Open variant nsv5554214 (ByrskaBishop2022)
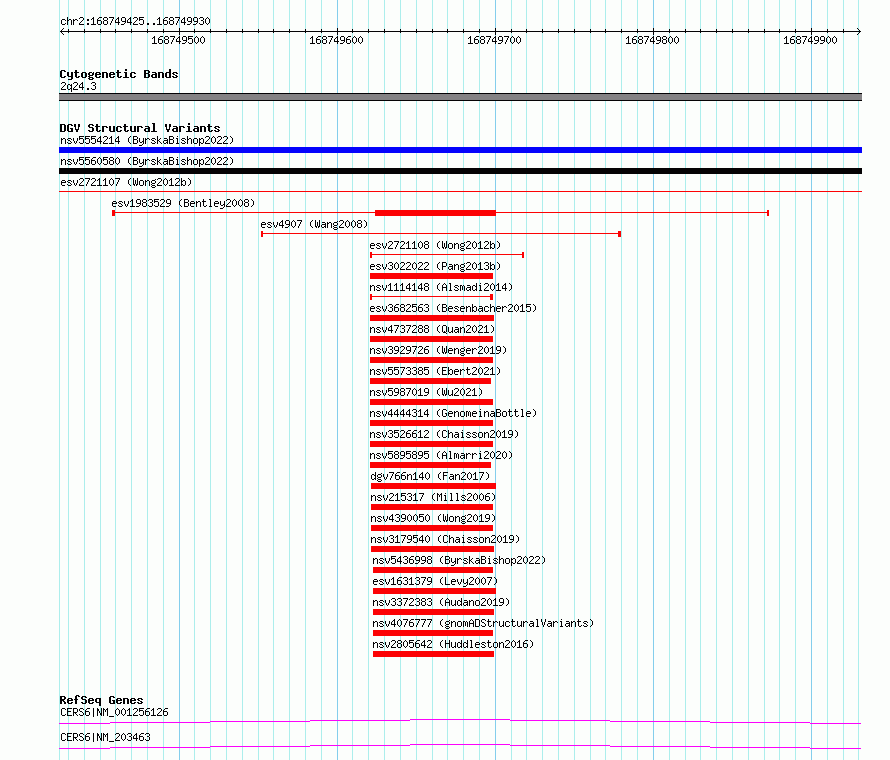The width and height of the screenshot is (890, 760). click(x=147, y=140)
